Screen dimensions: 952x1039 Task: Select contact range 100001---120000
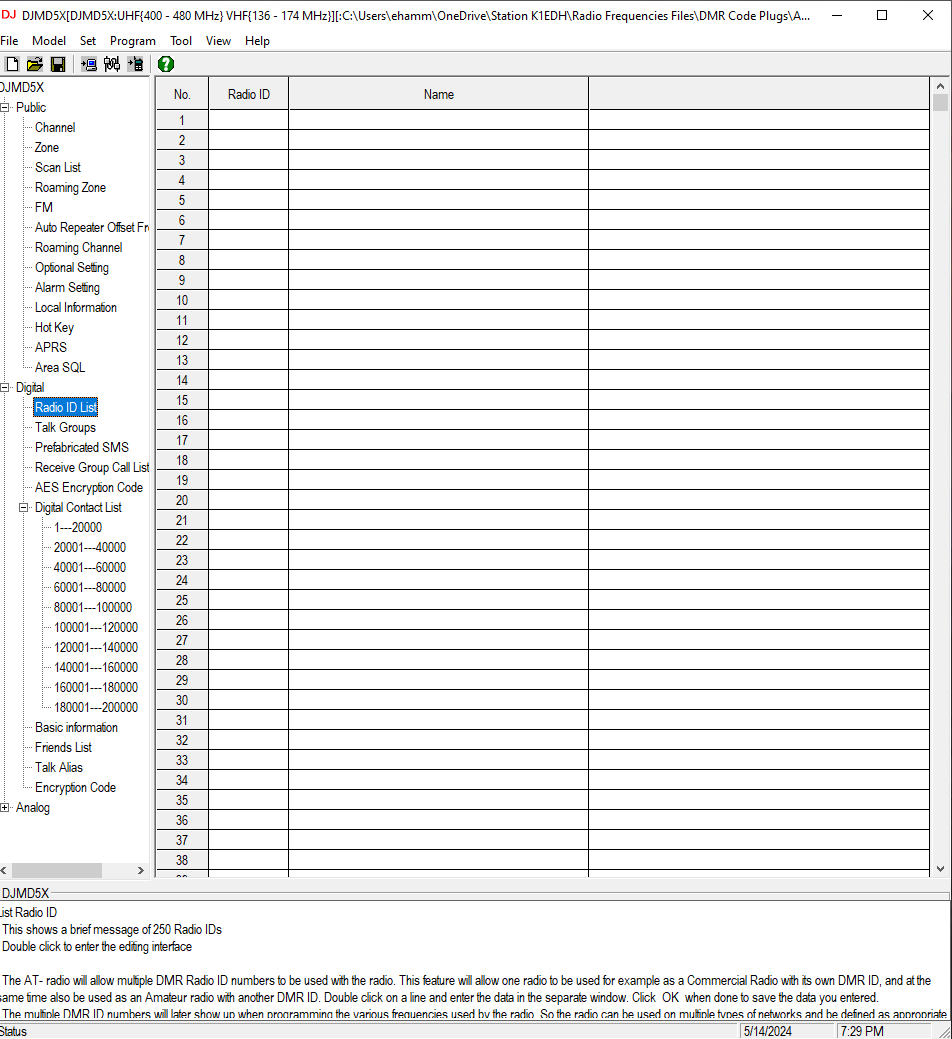[x=95, y=628]
